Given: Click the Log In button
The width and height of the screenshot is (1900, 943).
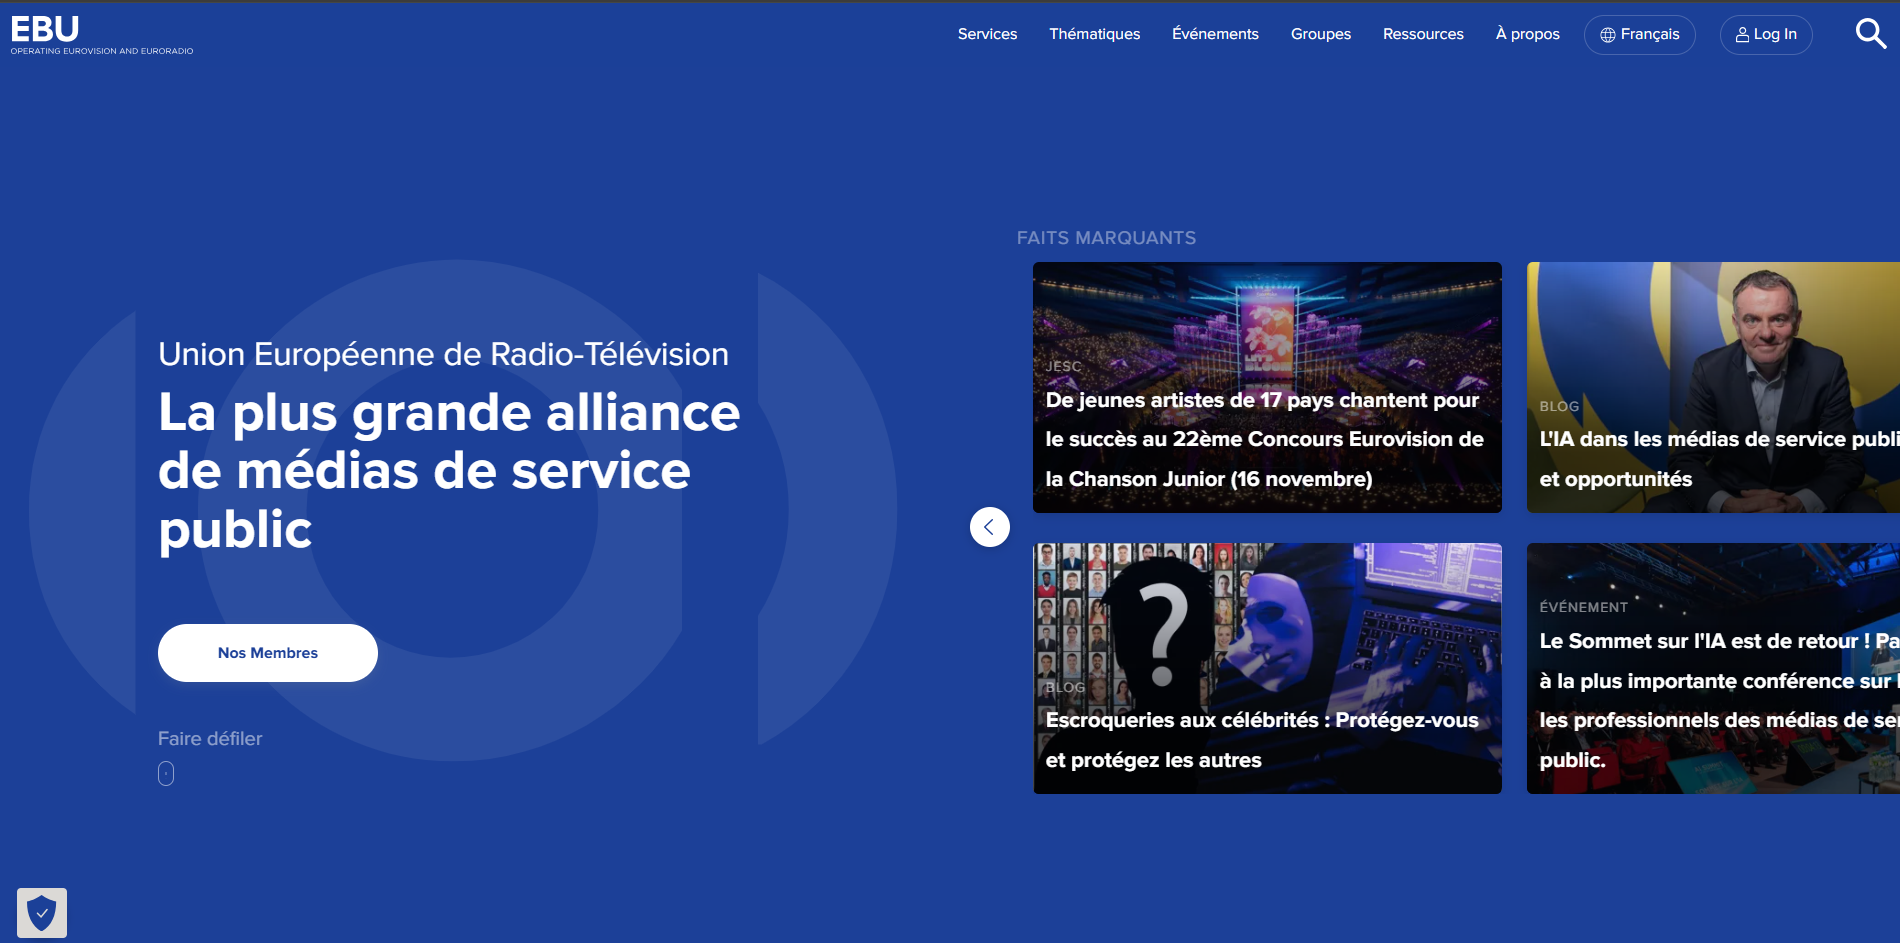Looking at the screenshot, I should click(x=1766, y=35).
